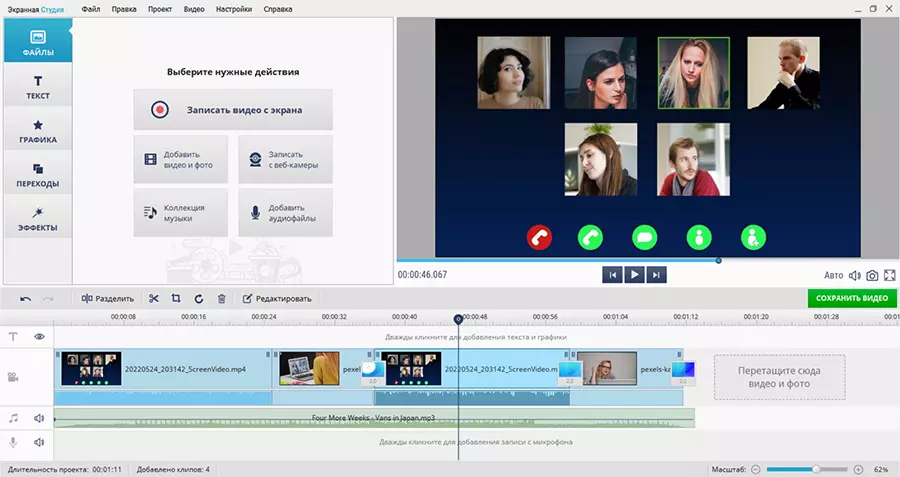Mute the music track speaker
Viewport: 900px width, 477px height.
tap(40, 418)
